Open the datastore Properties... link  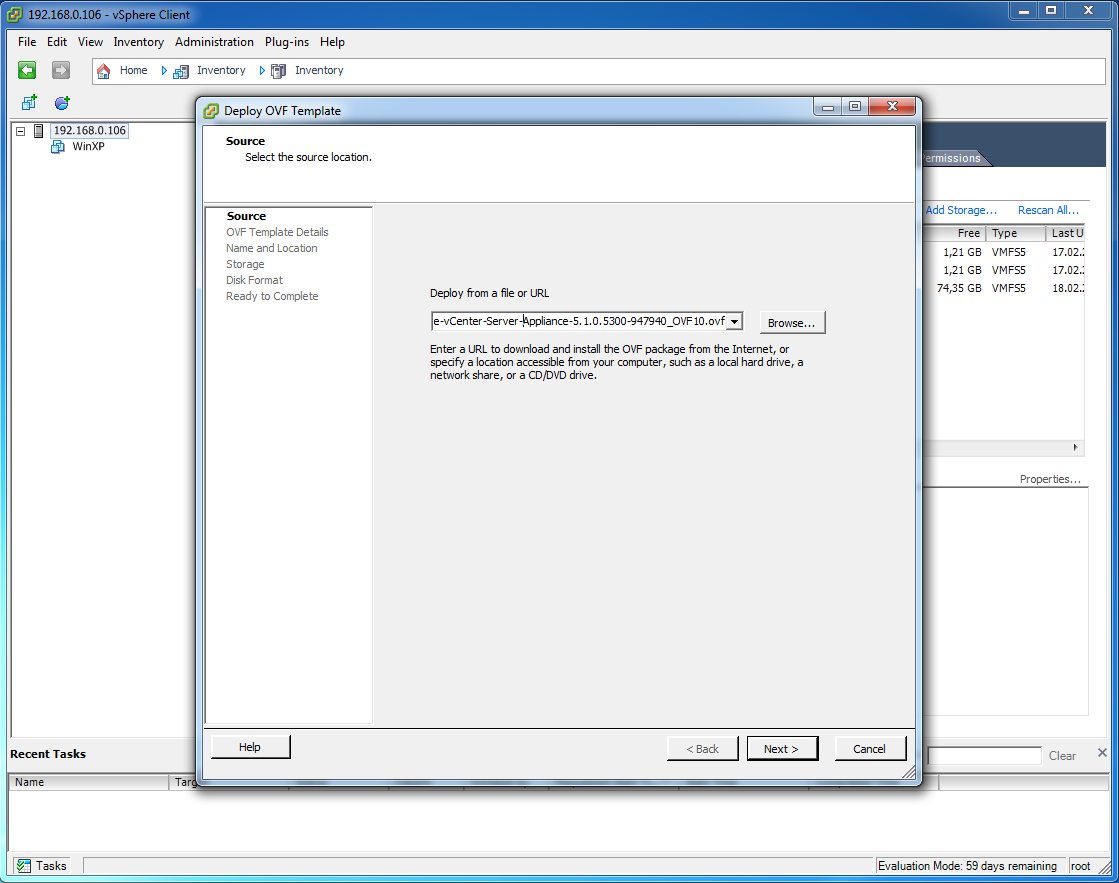pos(1050,479)
